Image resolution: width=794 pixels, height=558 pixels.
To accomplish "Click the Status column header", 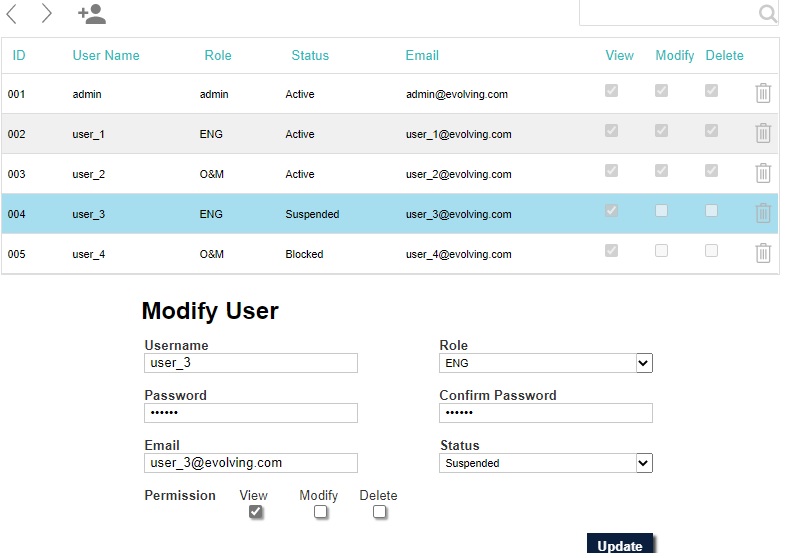I will click(310, 55).
